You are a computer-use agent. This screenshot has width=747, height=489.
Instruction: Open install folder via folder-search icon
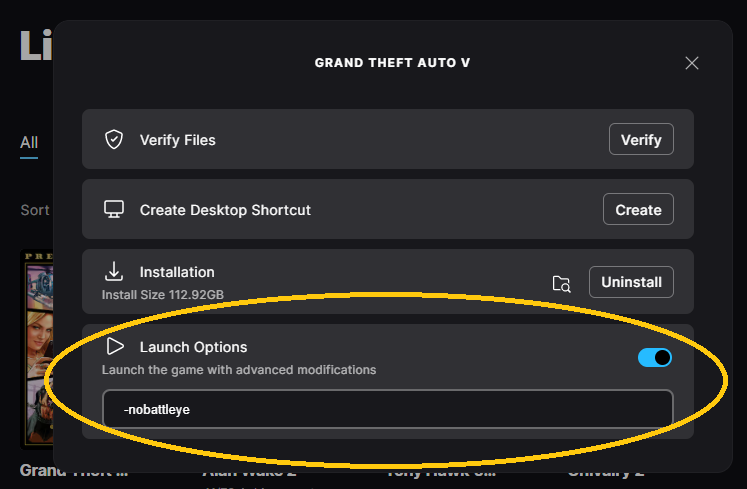click(562, 284)
